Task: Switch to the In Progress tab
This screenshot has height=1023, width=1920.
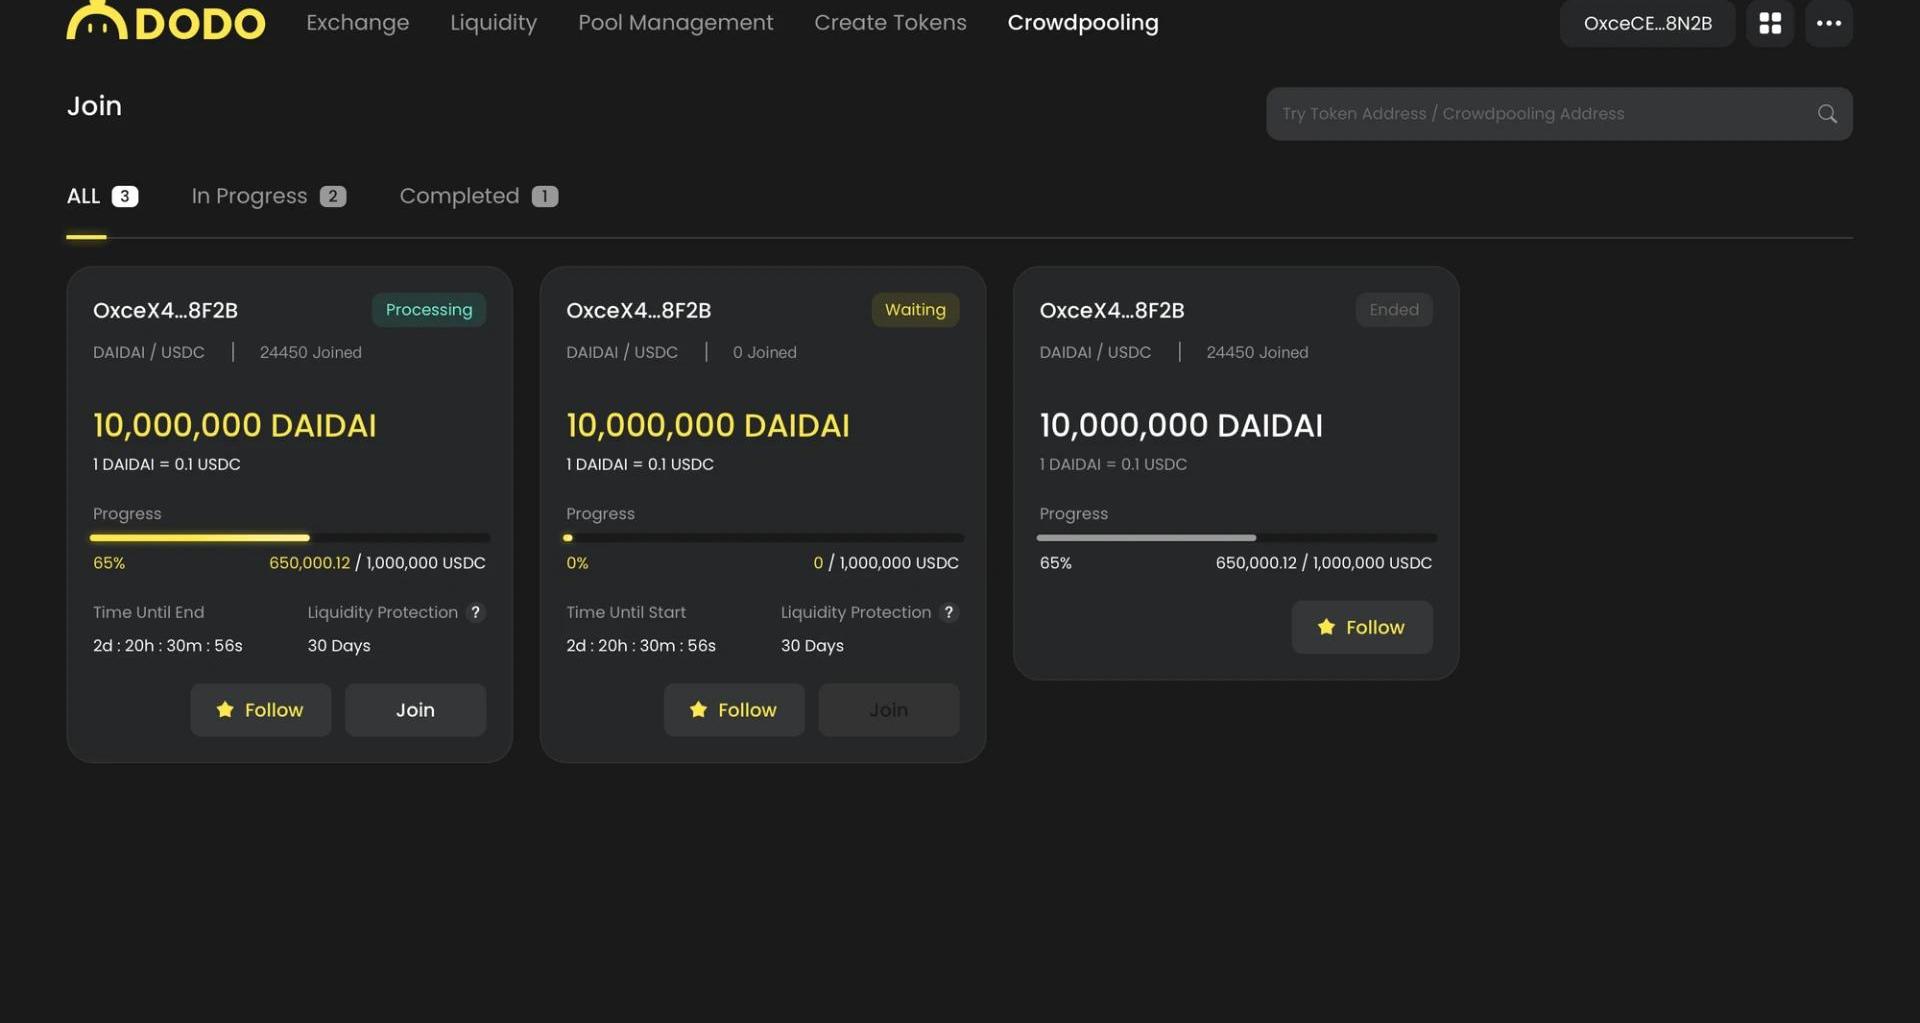Action: [x=268, y=196]
